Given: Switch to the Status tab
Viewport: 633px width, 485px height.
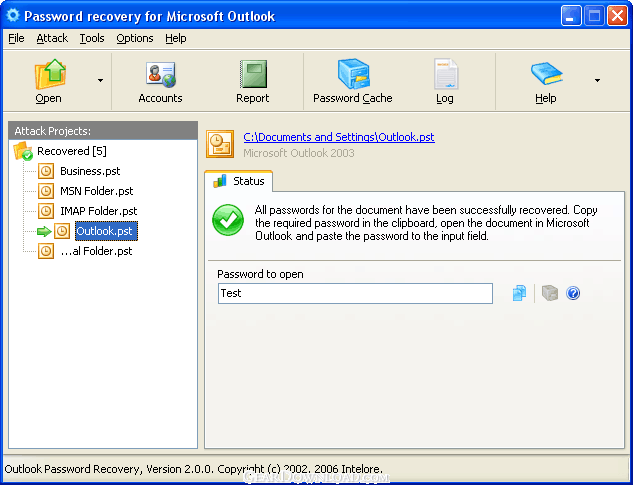Looking at the screenshot, I should (x=239, y=181).
